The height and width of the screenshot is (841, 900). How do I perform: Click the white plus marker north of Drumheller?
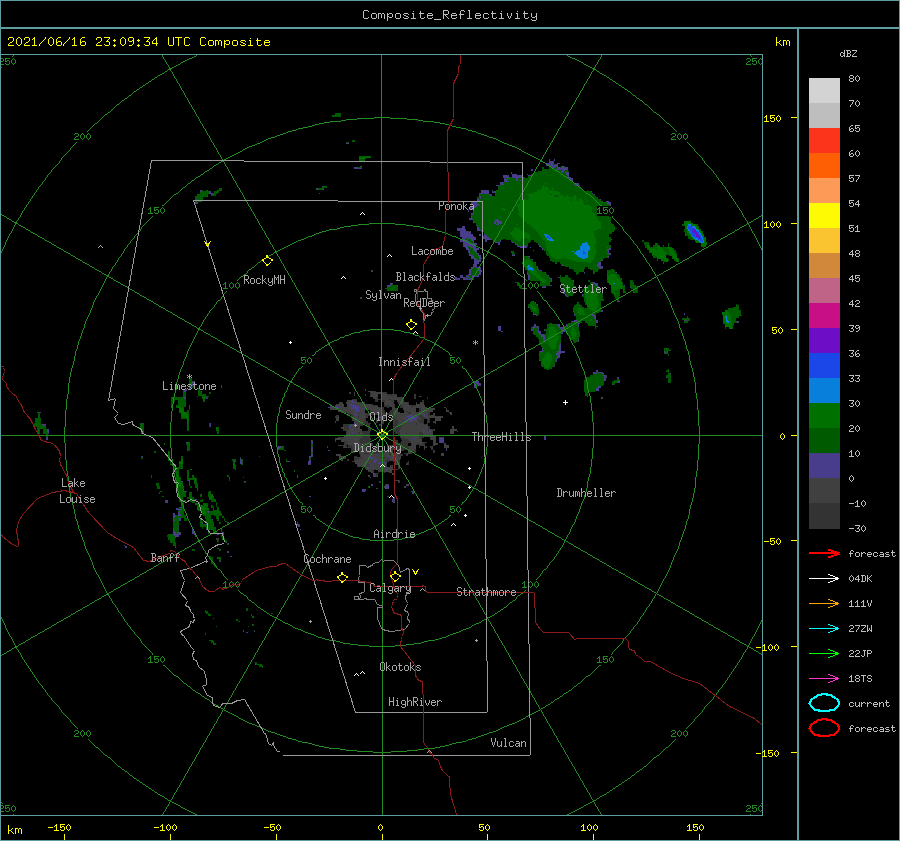coord(565,402)
